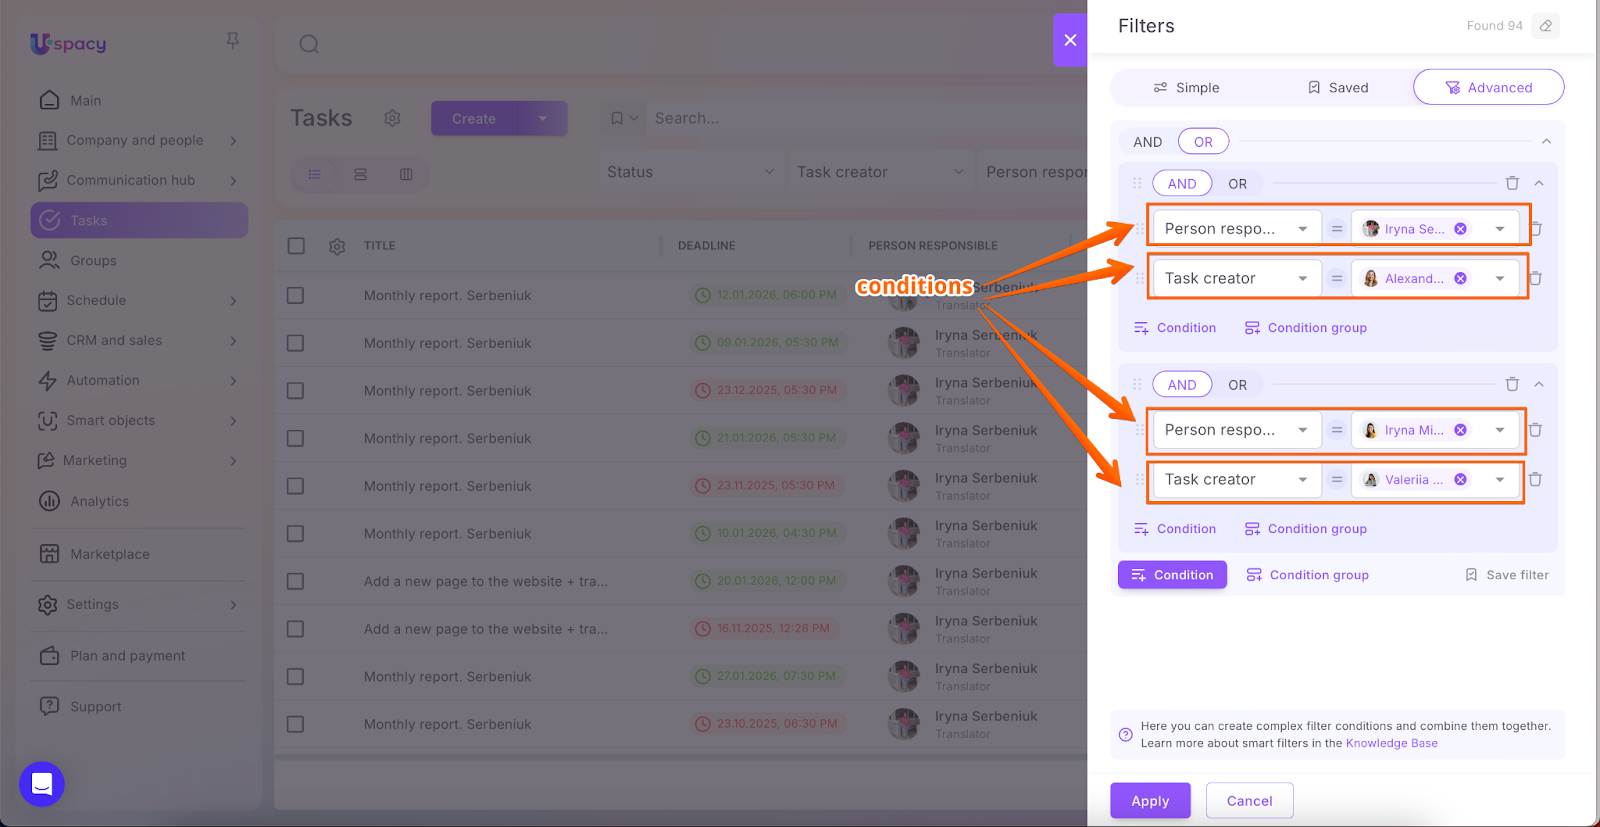
Task: Collapse the first condition group with its chevron
Action: click(x=1539, y=183)
